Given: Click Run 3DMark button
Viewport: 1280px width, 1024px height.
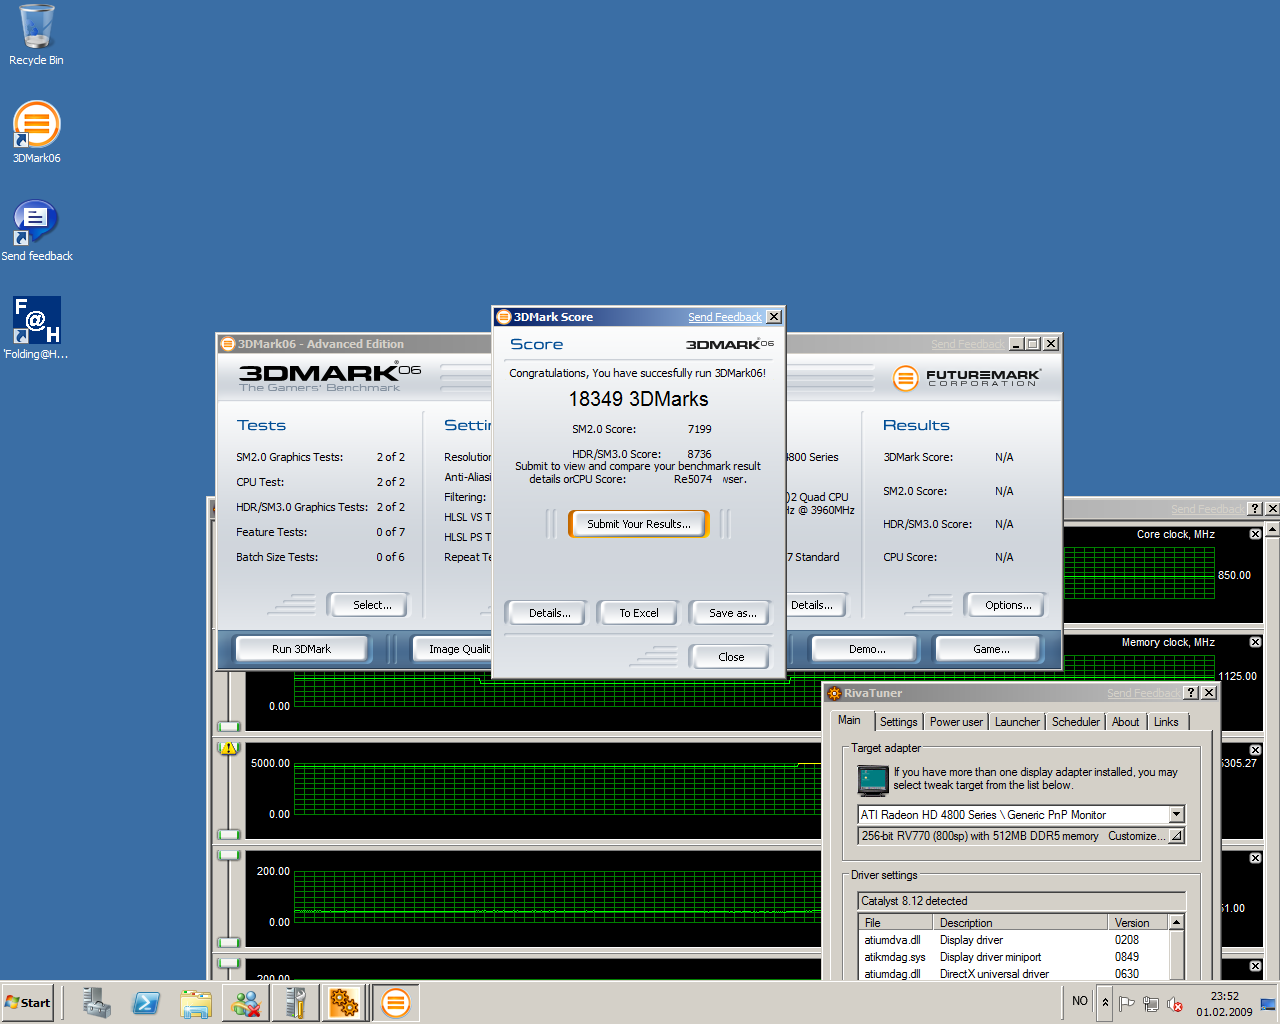Looking at the screenshot, I should [x=301, y=649].
